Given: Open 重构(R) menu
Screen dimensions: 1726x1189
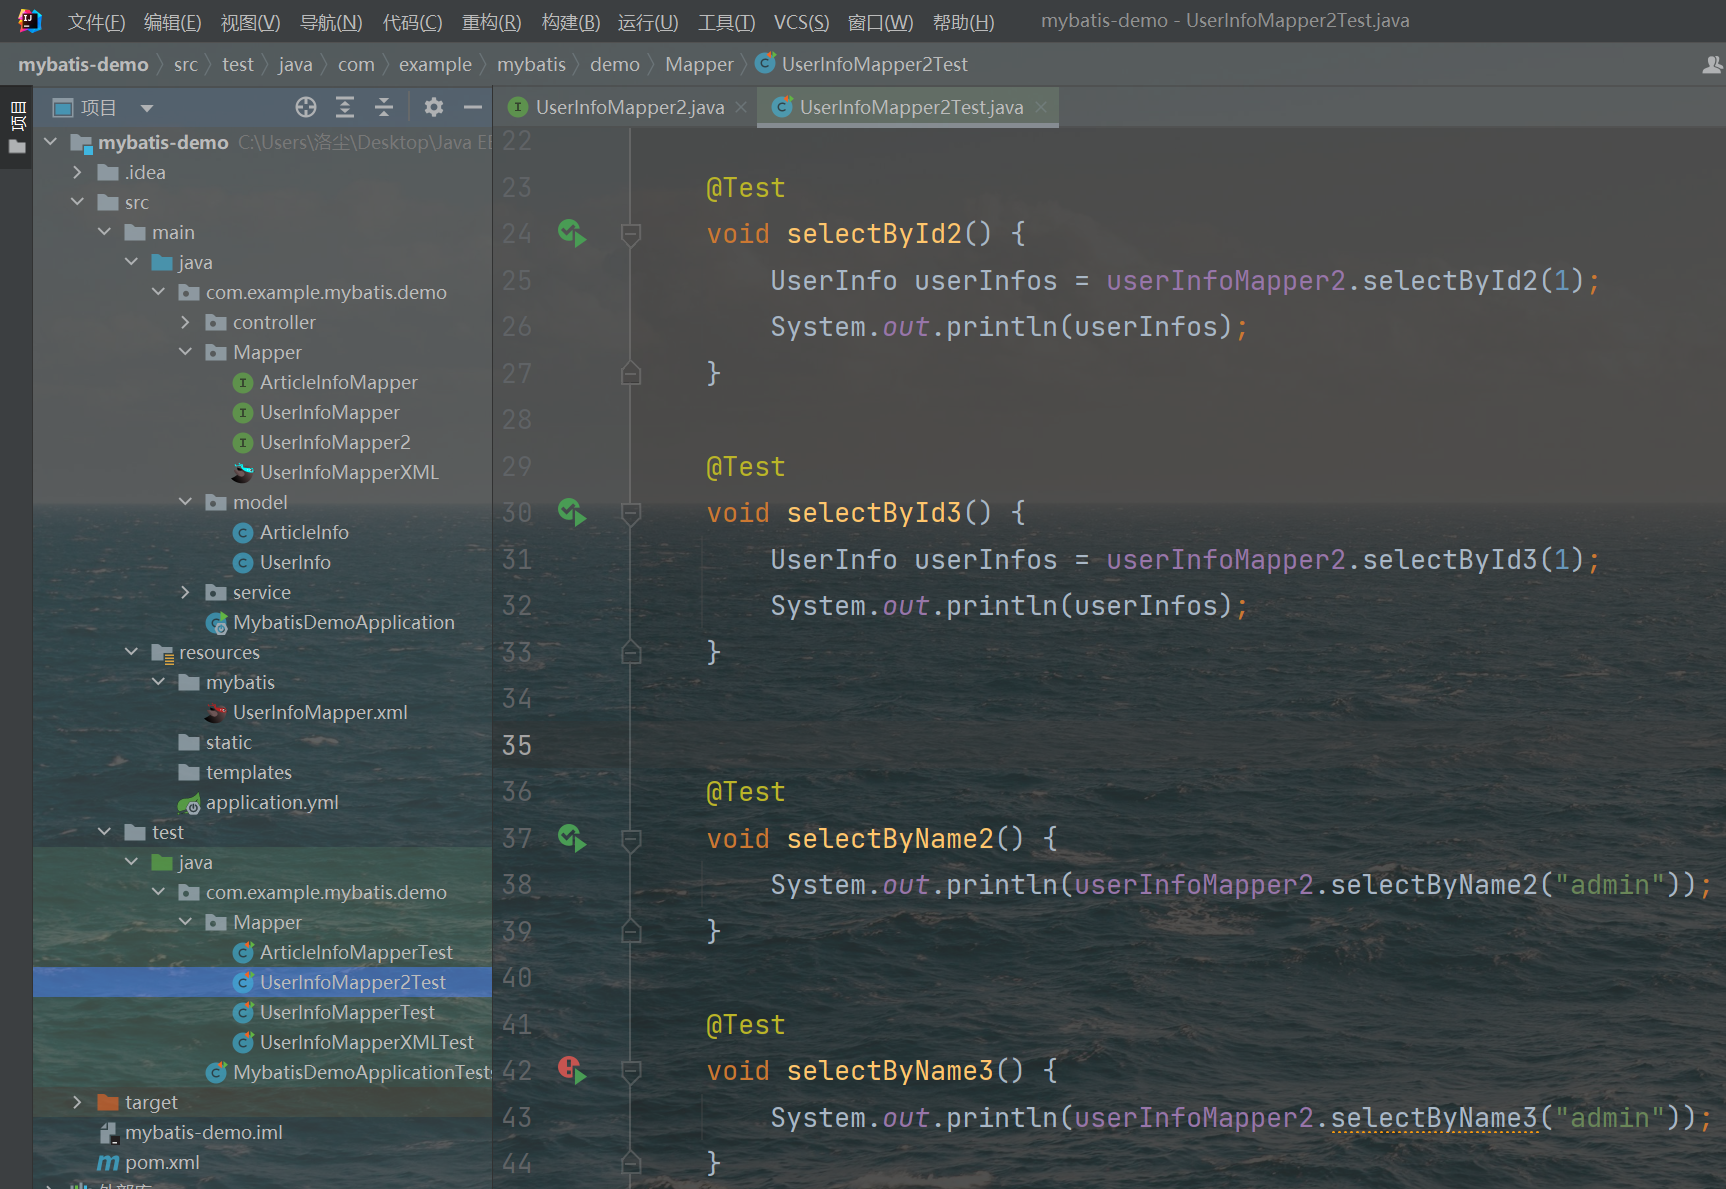Looking at the screenshot, I should [x=491, y=22].
